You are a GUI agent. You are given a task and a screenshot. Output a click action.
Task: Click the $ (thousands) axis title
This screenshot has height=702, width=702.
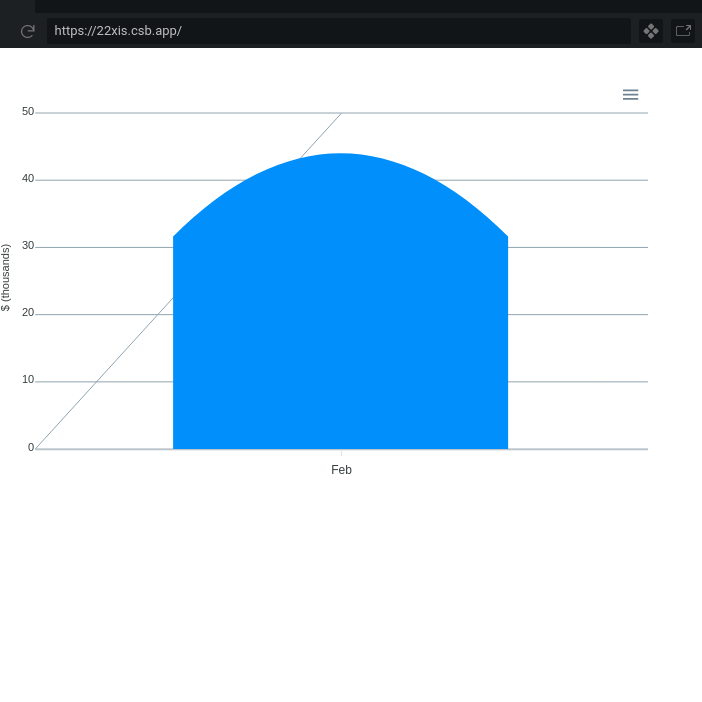(5, 278)
